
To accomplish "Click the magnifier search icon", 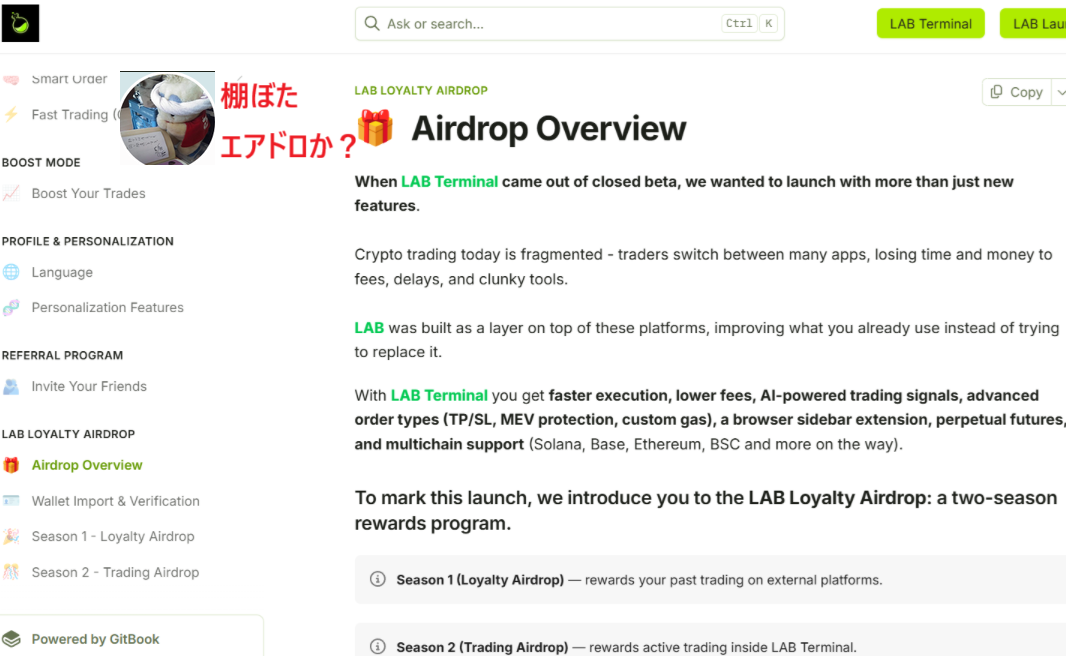I will [372, 24].
